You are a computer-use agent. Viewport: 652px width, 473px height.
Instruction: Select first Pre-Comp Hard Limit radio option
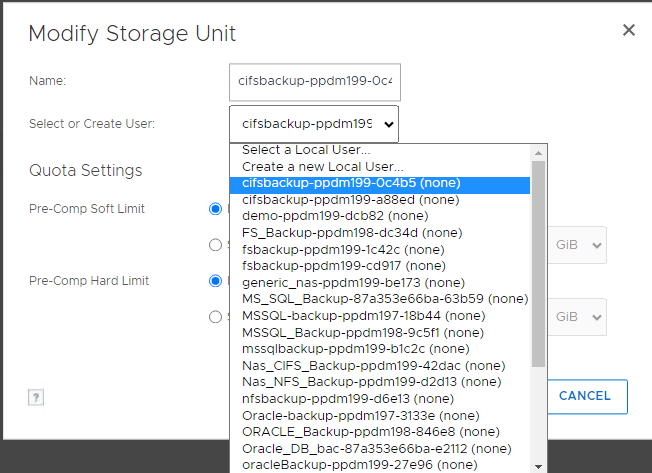[215, 281]
